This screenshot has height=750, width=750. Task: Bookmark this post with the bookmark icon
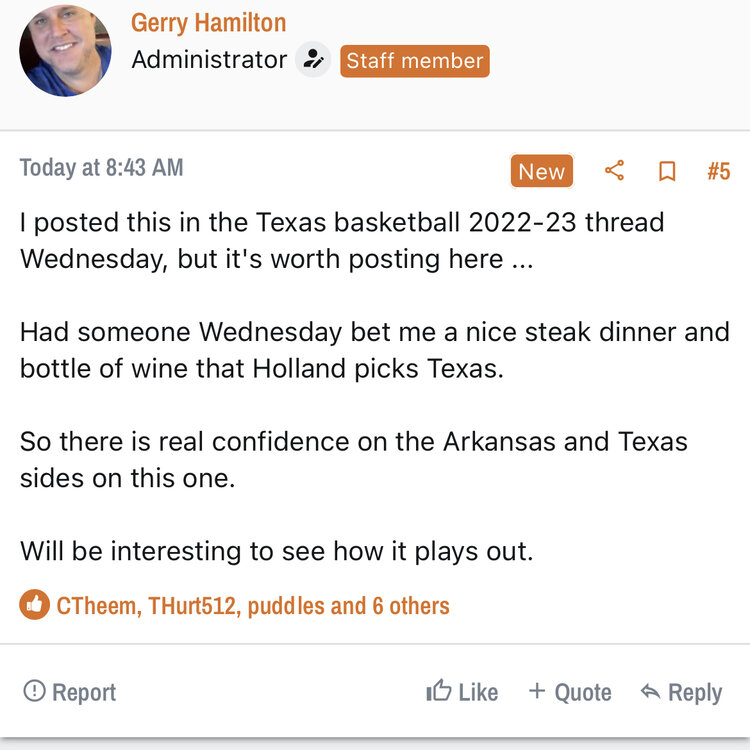pos(667,171)
